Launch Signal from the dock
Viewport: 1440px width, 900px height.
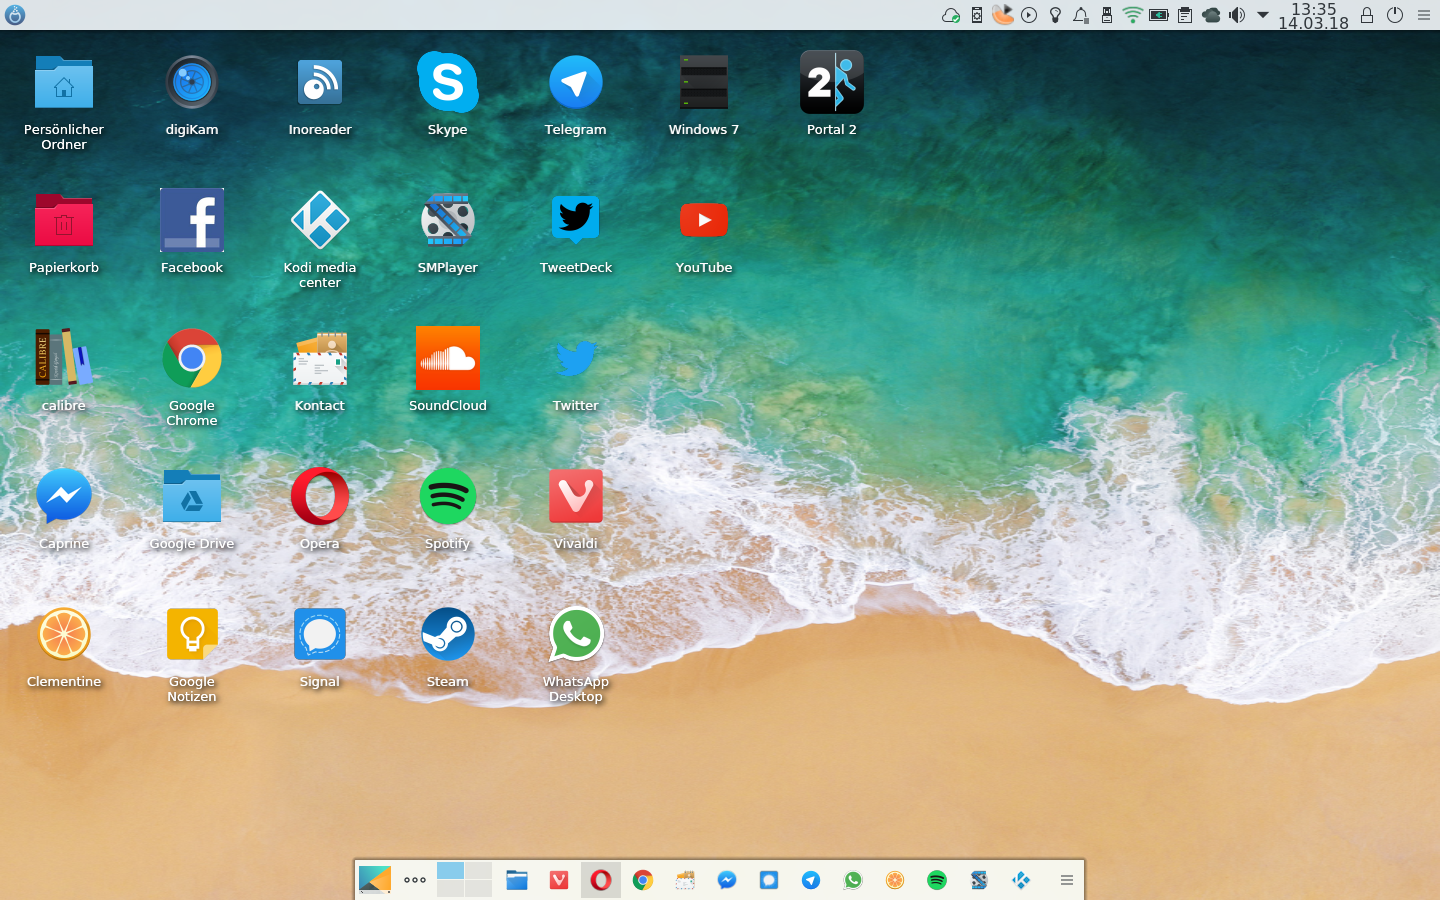(769, 880)
